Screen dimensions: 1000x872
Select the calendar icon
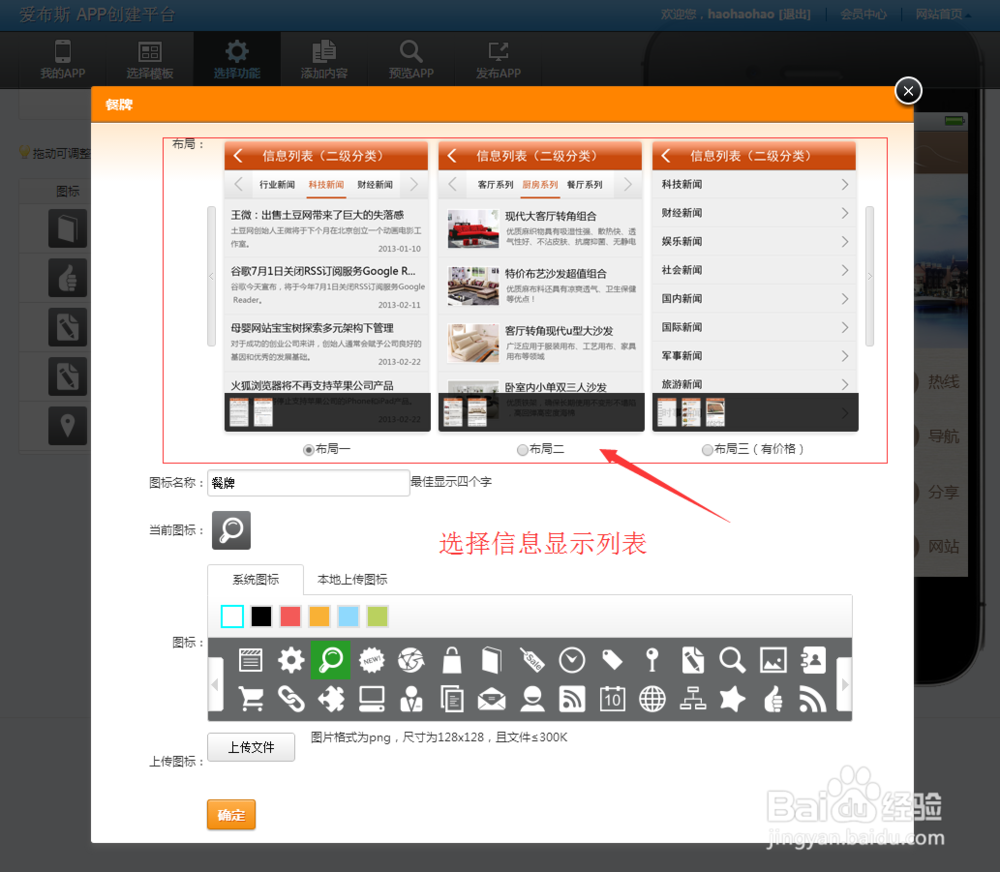click(612, 698)
